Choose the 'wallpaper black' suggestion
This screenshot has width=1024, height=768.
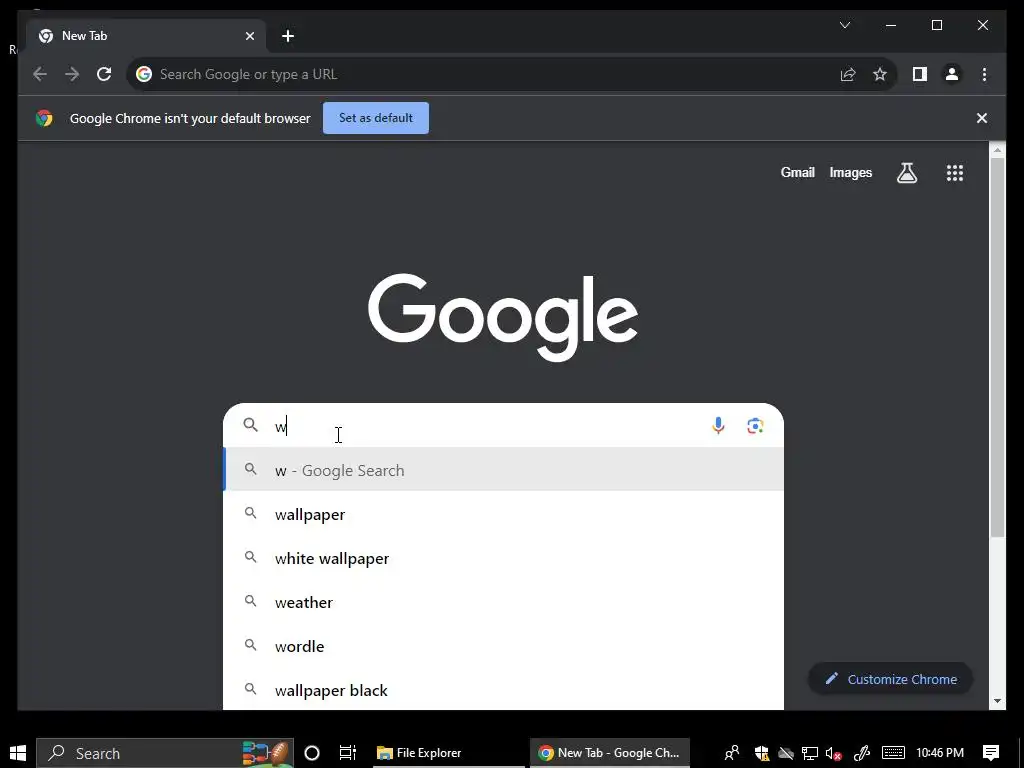coord(504,690)
